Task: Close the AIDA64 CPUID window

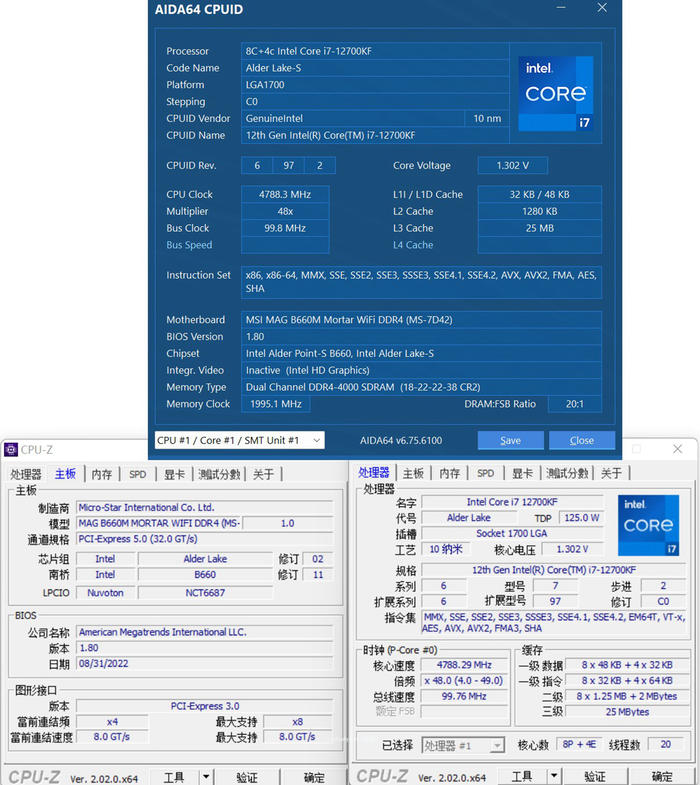Action: pyautogui.click(x=602, y=8)
